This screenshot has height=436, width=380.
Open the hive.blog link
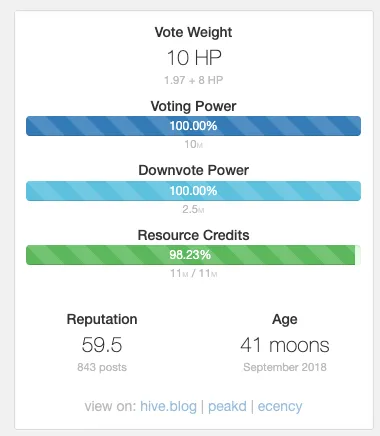168,406
